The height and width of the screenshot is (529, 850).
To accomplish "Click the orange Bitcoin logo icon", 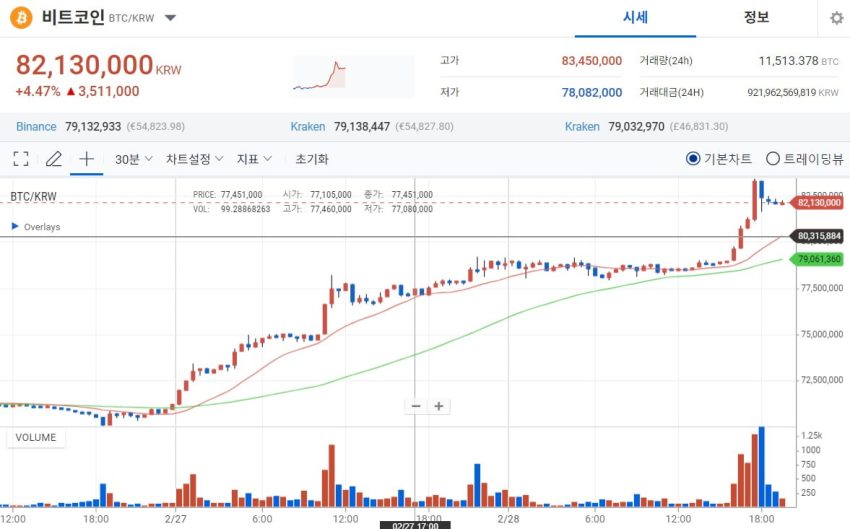I will (x=21, y=17).
